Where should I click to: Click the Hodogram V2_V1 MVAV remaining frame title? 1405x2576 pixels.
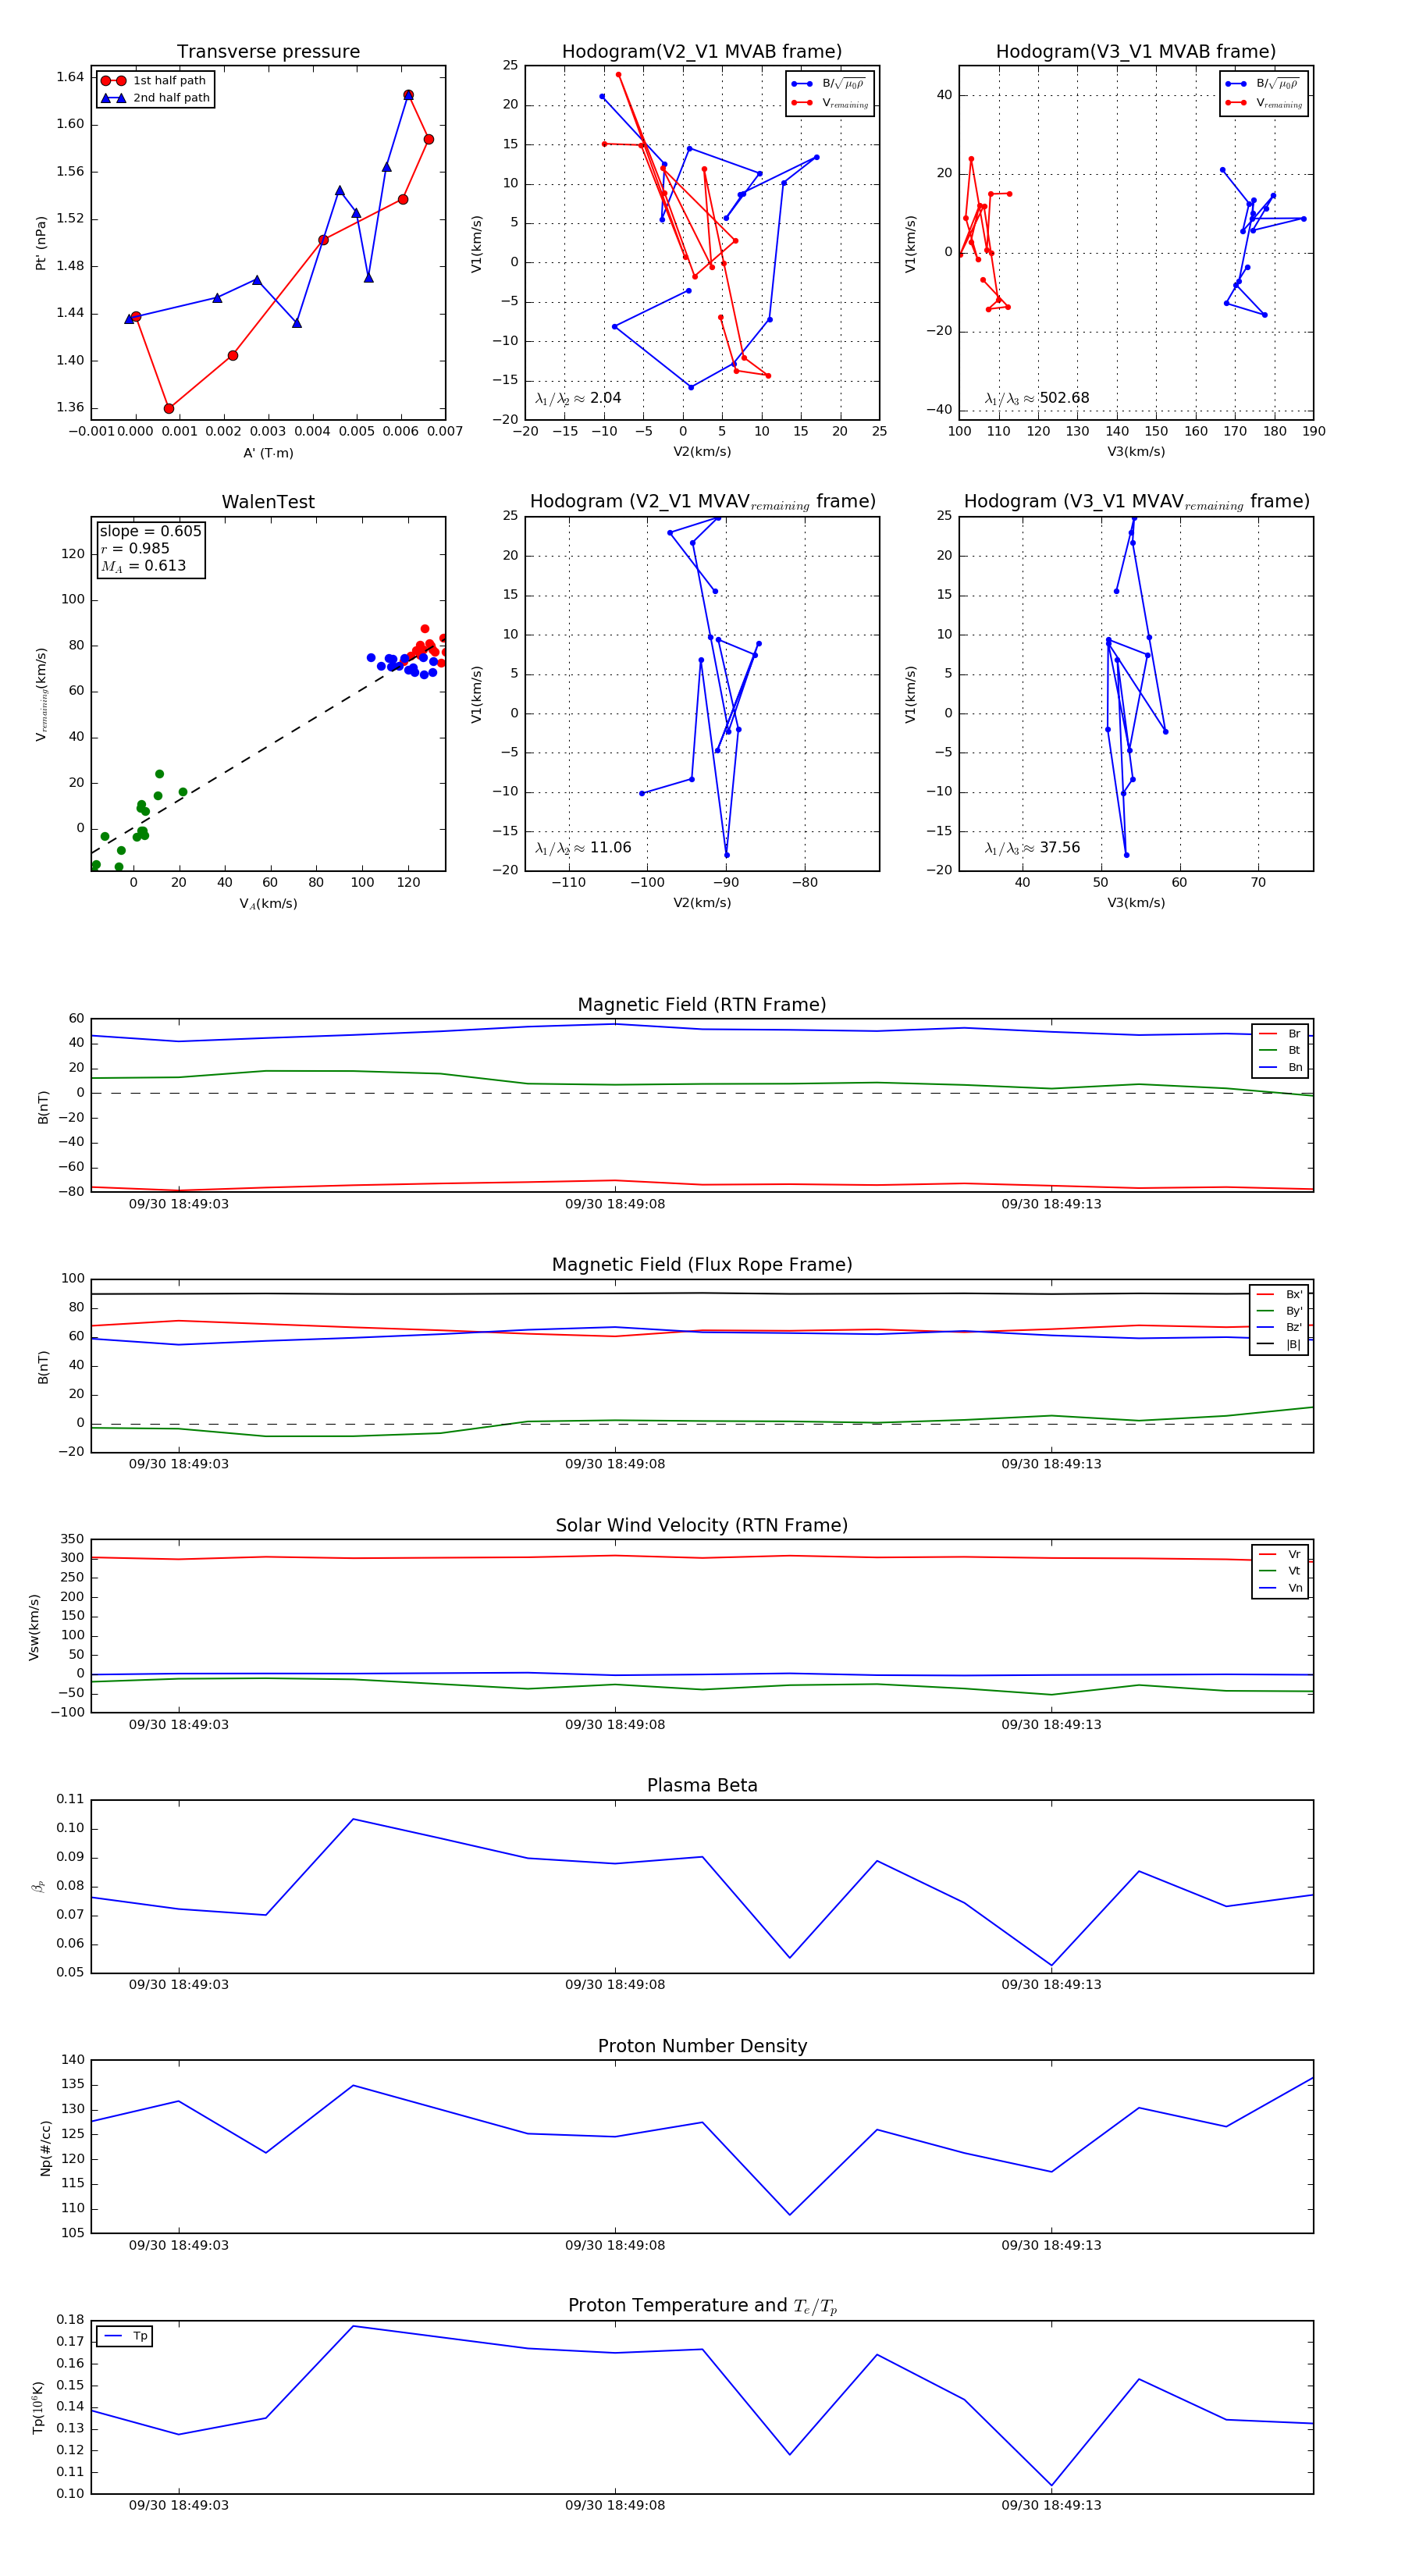pyautogui.click(x=702, y=502)
